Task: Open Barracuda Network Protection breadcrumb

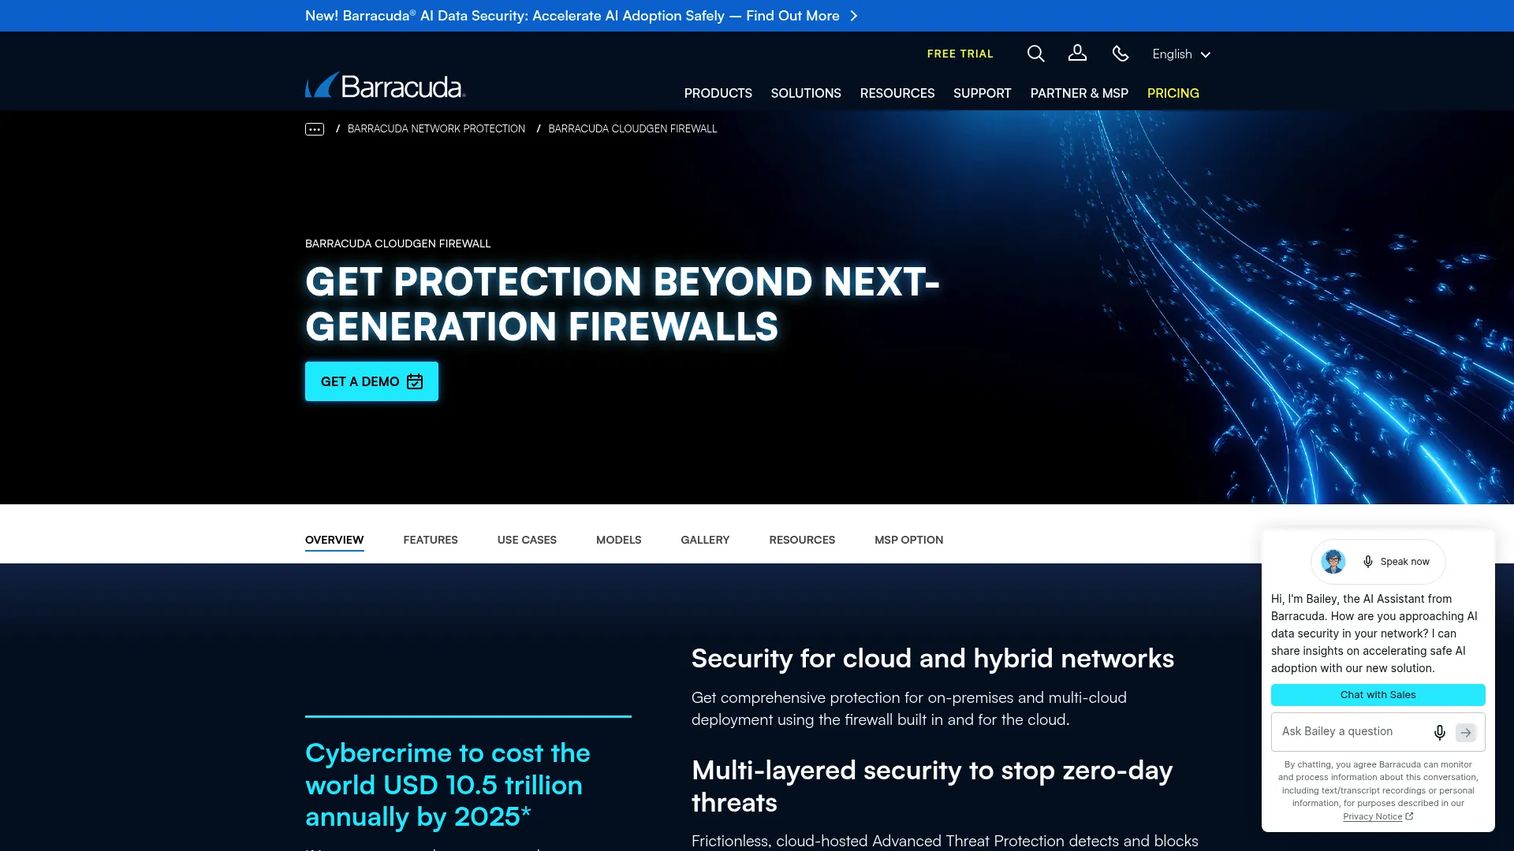Action: pyautogui.click(x=436, y=129)
